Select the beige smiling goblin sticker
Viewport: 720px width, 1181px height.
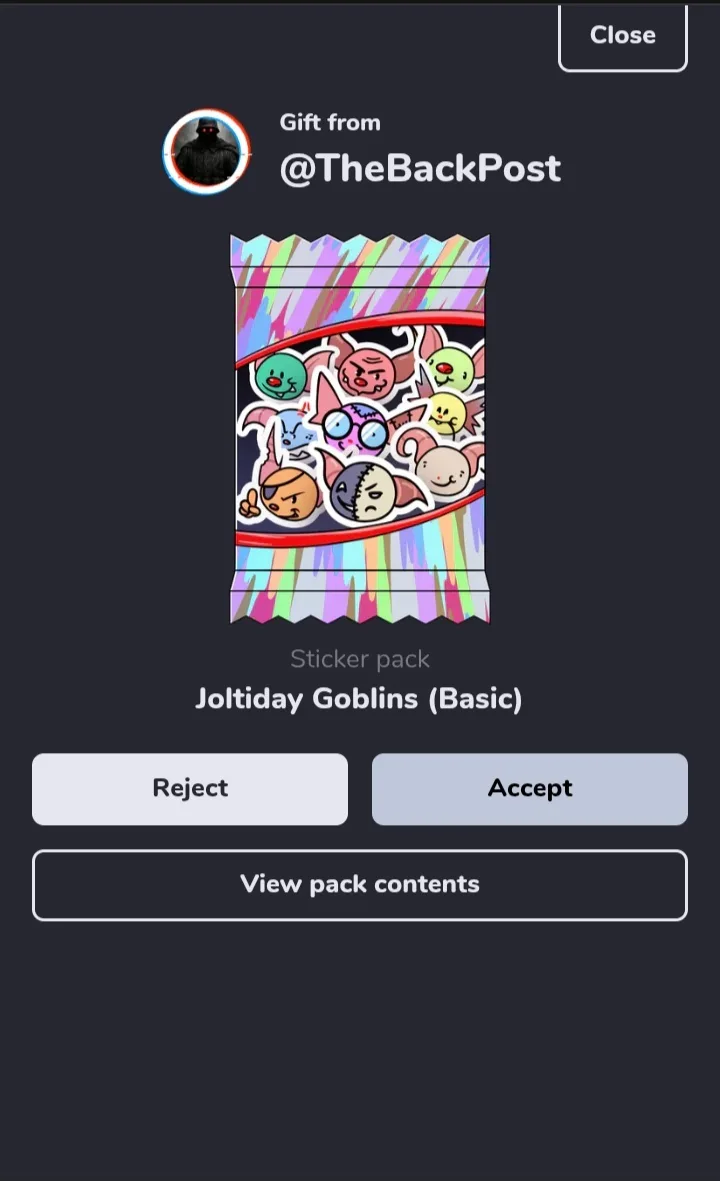click(444, 465)
